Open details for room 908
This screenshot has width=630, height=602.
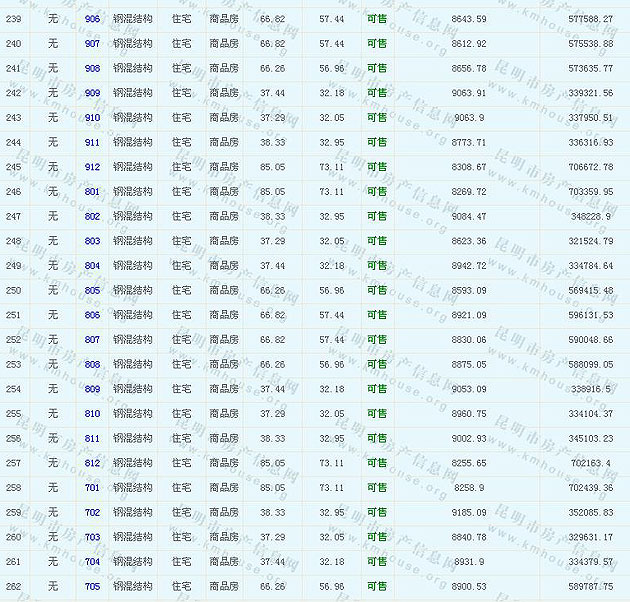(x=92, y=68)
